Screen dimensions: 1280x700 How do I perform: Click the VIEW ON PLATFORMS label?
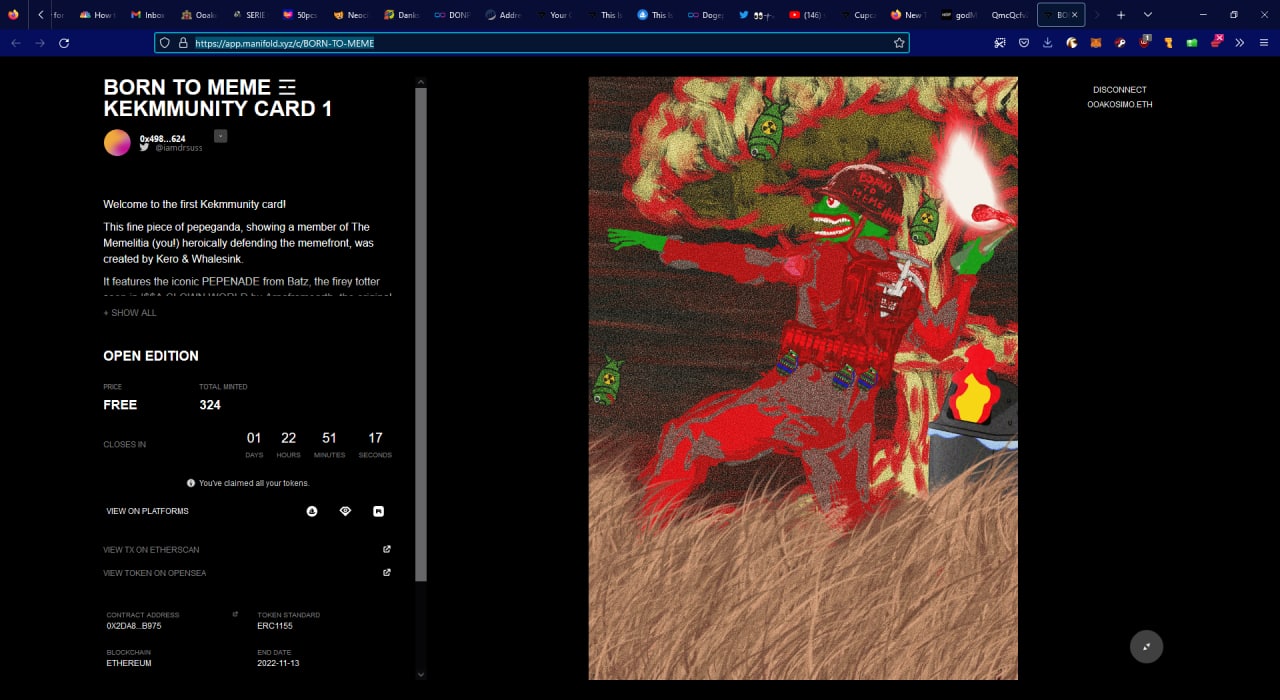click(x=148, y=511)
